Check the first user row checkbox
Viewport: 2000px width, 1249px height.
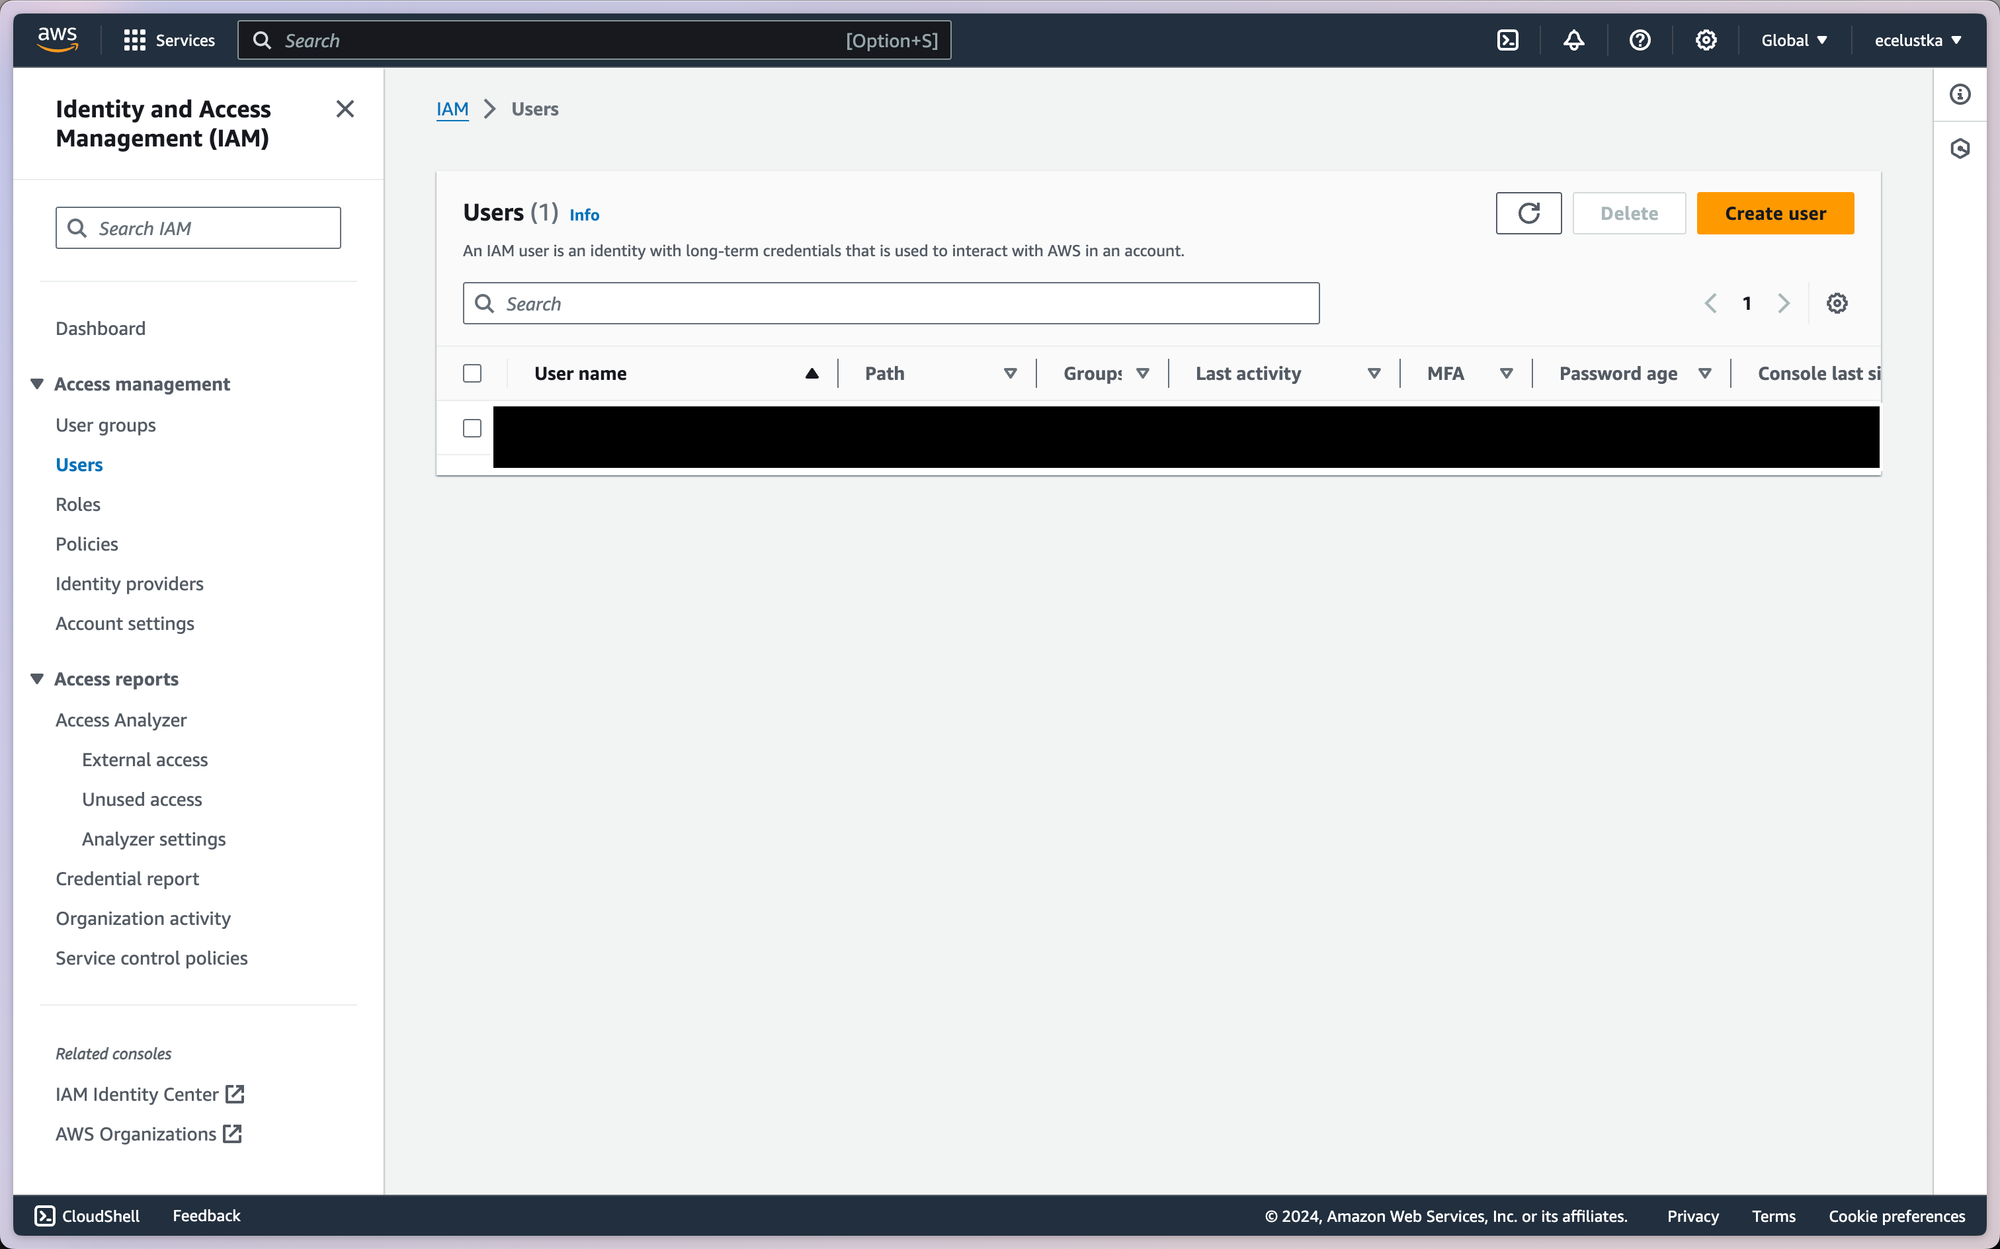coord(472,428)
